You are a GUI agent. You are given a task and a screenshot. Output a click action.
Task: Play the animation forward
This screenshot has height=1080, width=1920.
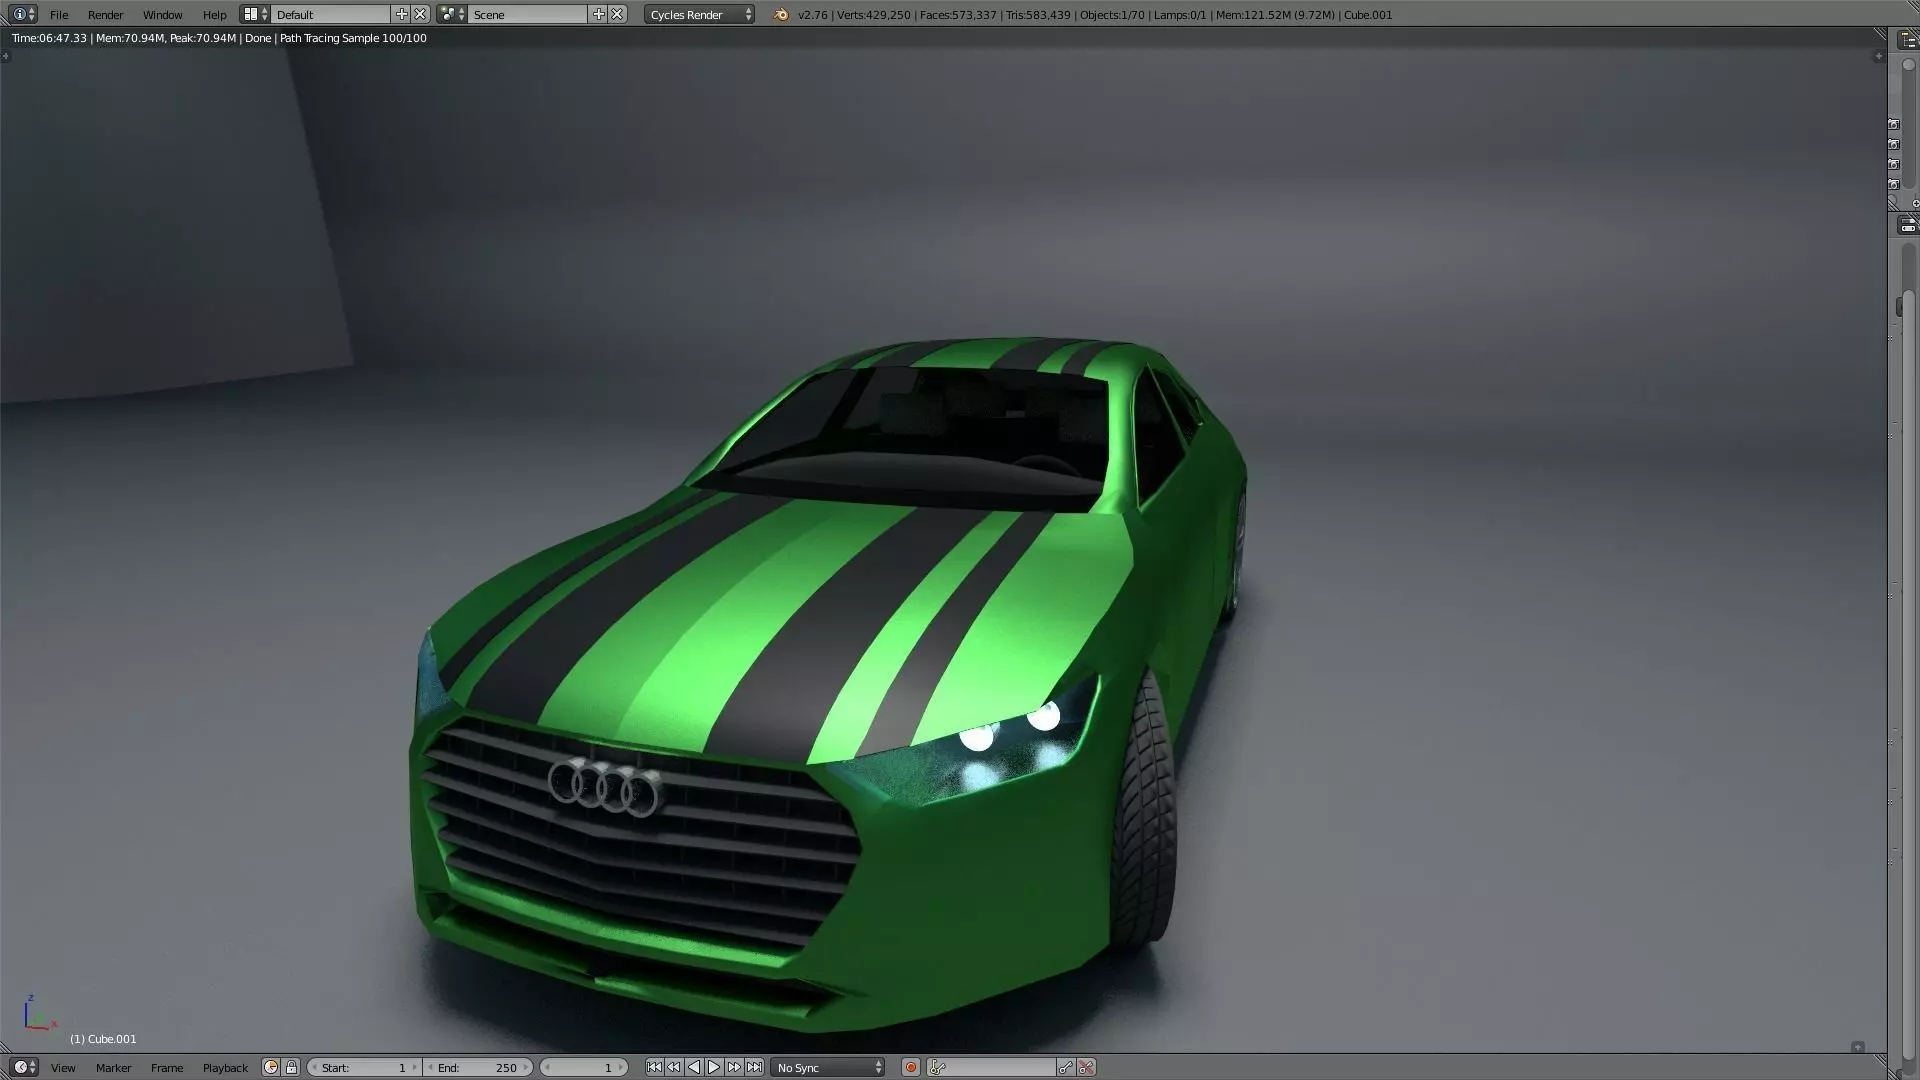(714, 1067)
